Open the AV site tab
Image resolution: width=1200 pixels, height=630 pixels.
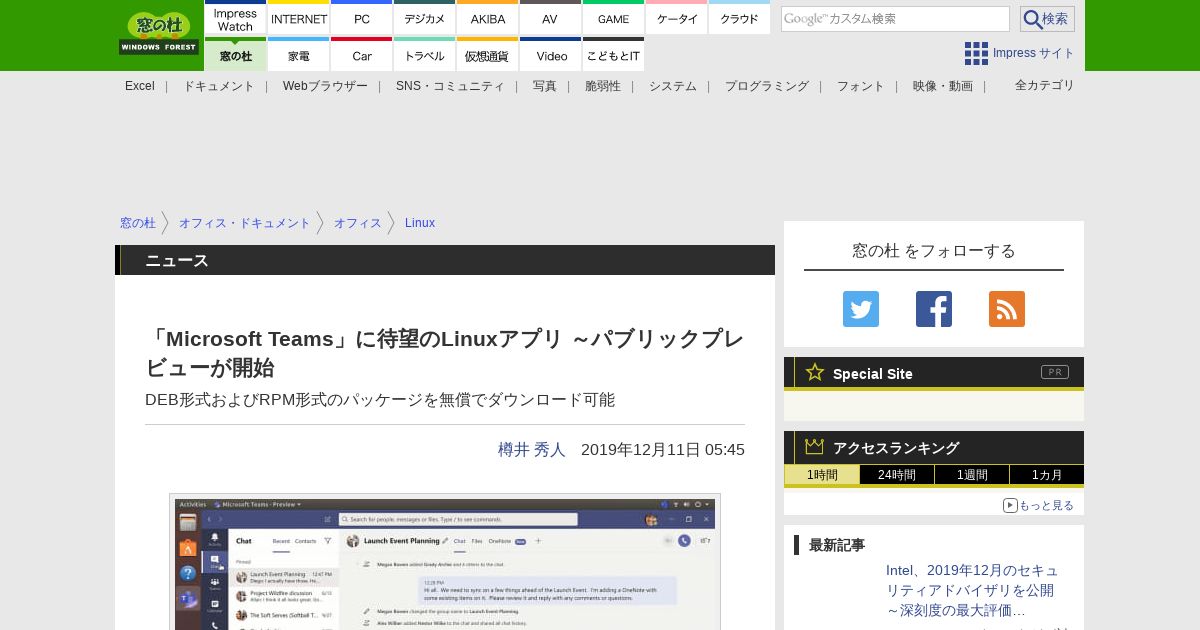pos(550,18)
